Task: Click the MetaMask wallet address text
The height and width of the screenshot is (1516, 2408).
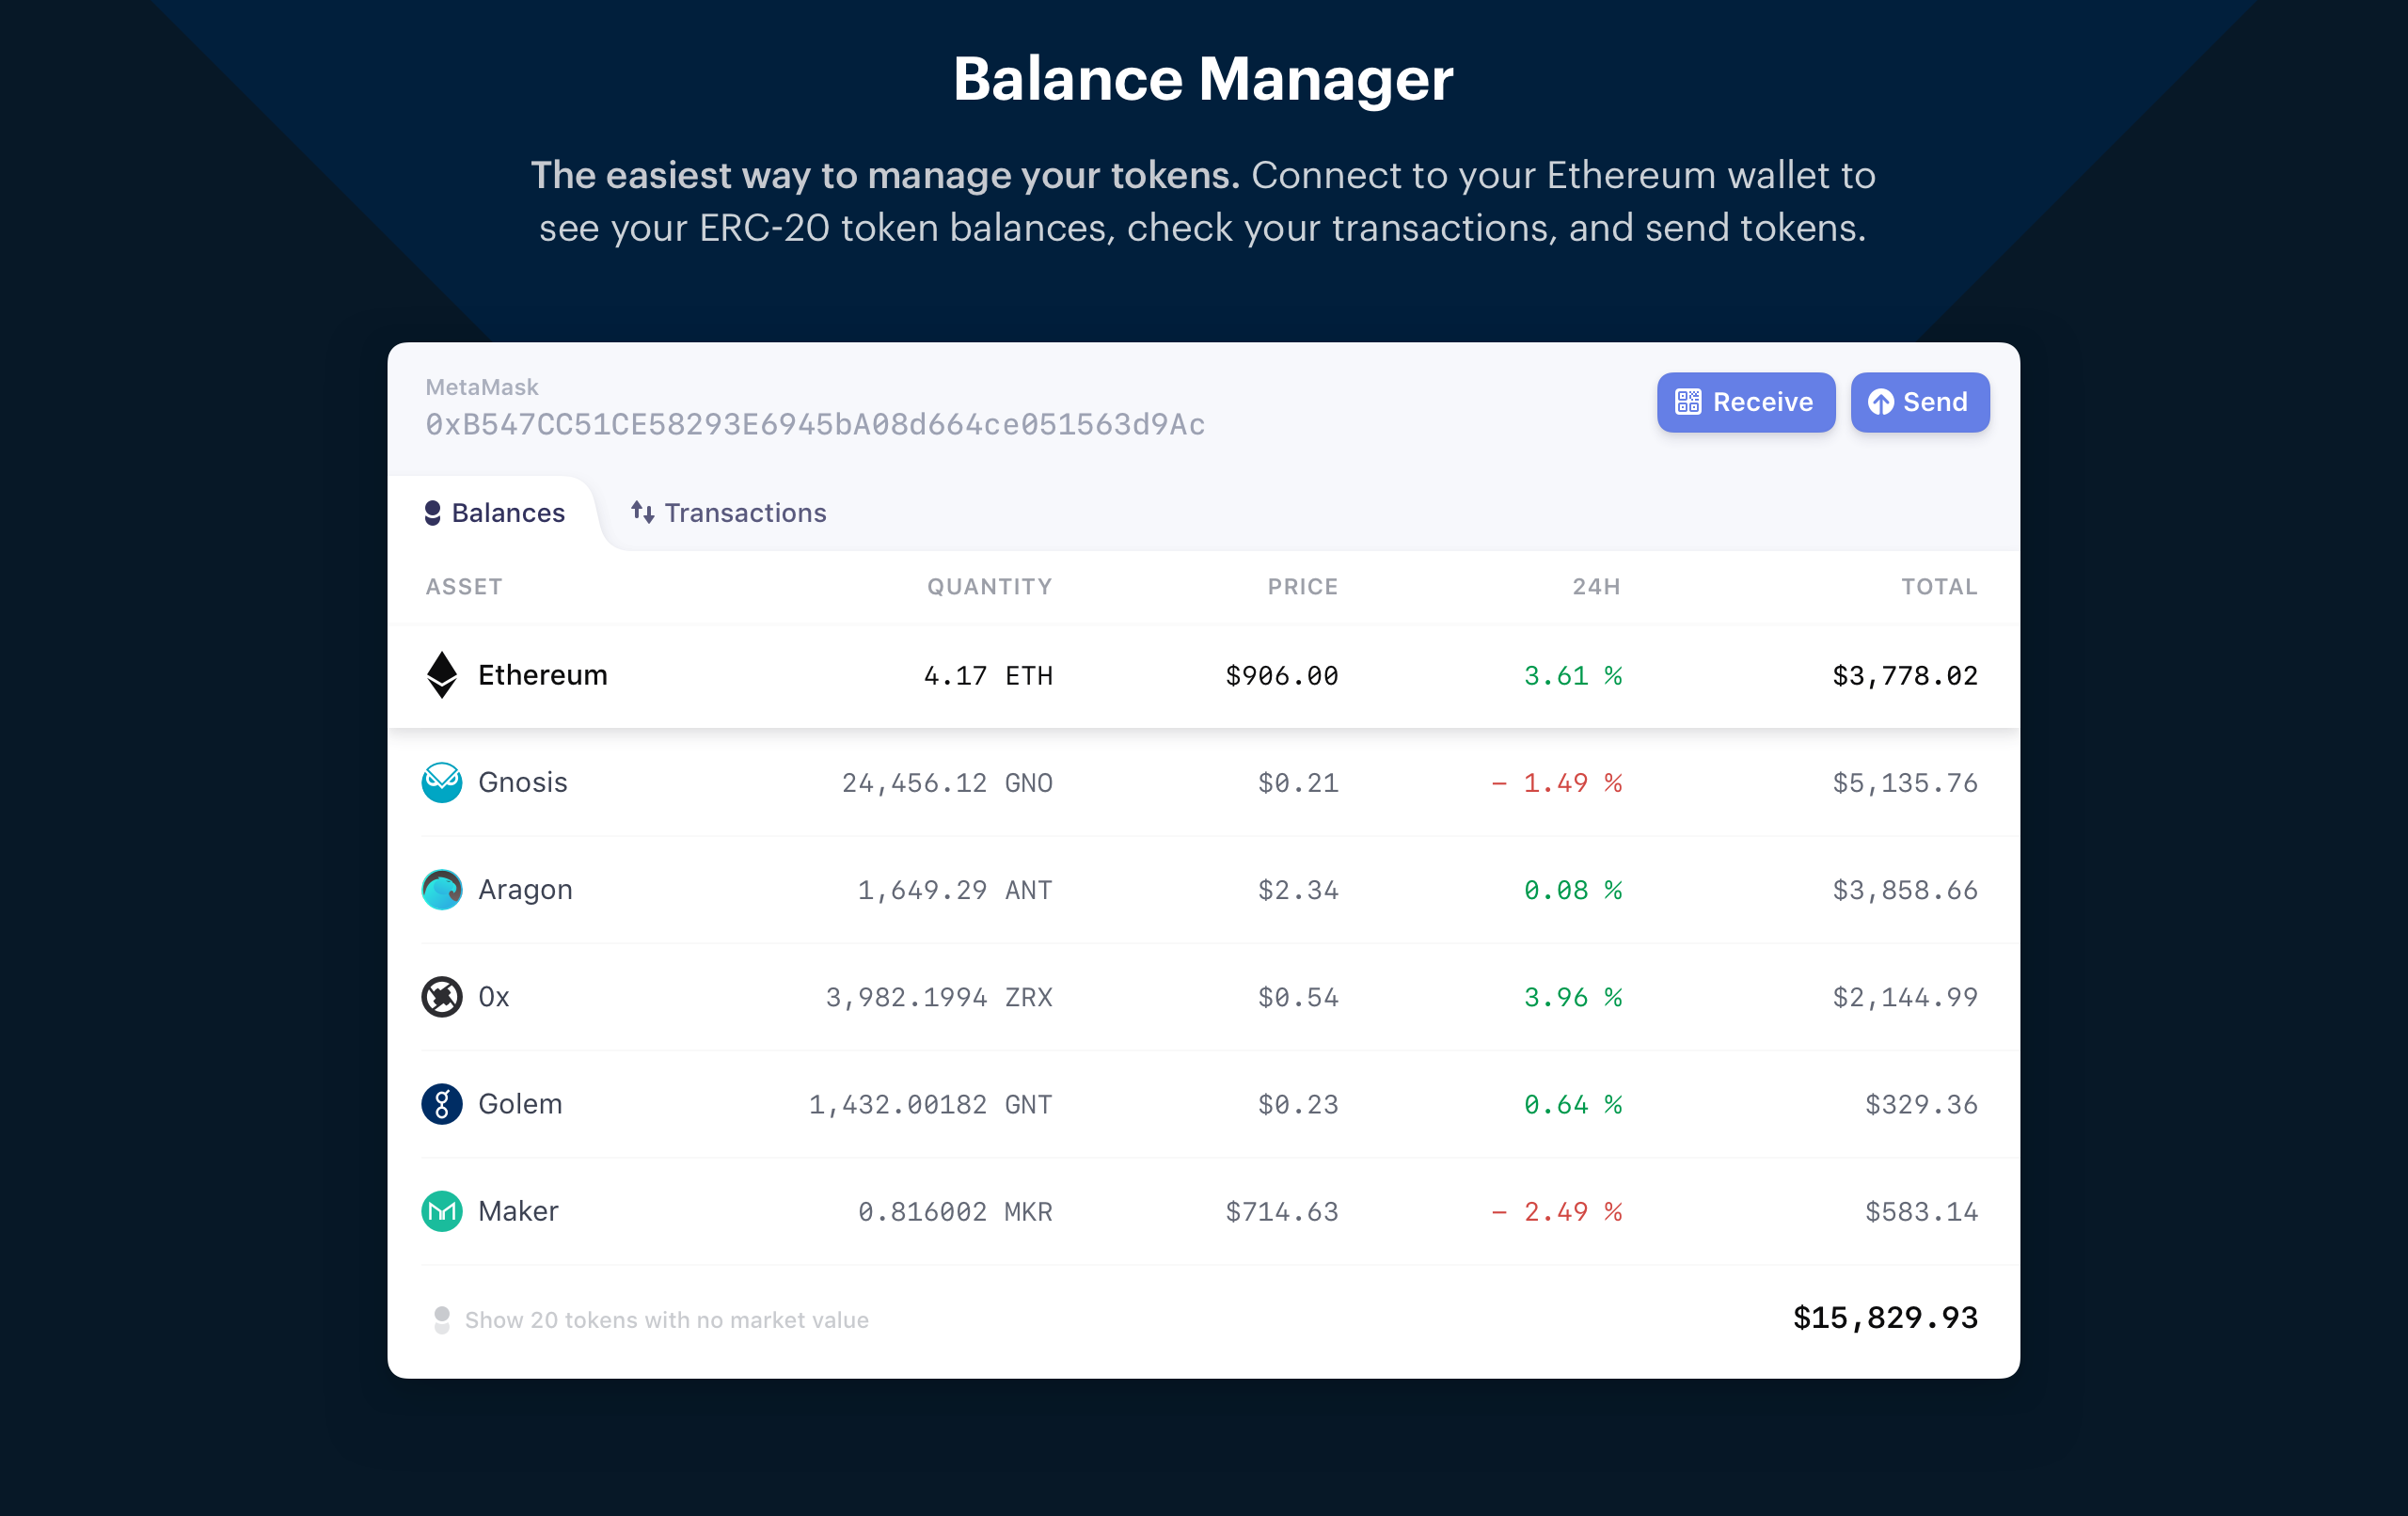Action: [x=815, y=425]
